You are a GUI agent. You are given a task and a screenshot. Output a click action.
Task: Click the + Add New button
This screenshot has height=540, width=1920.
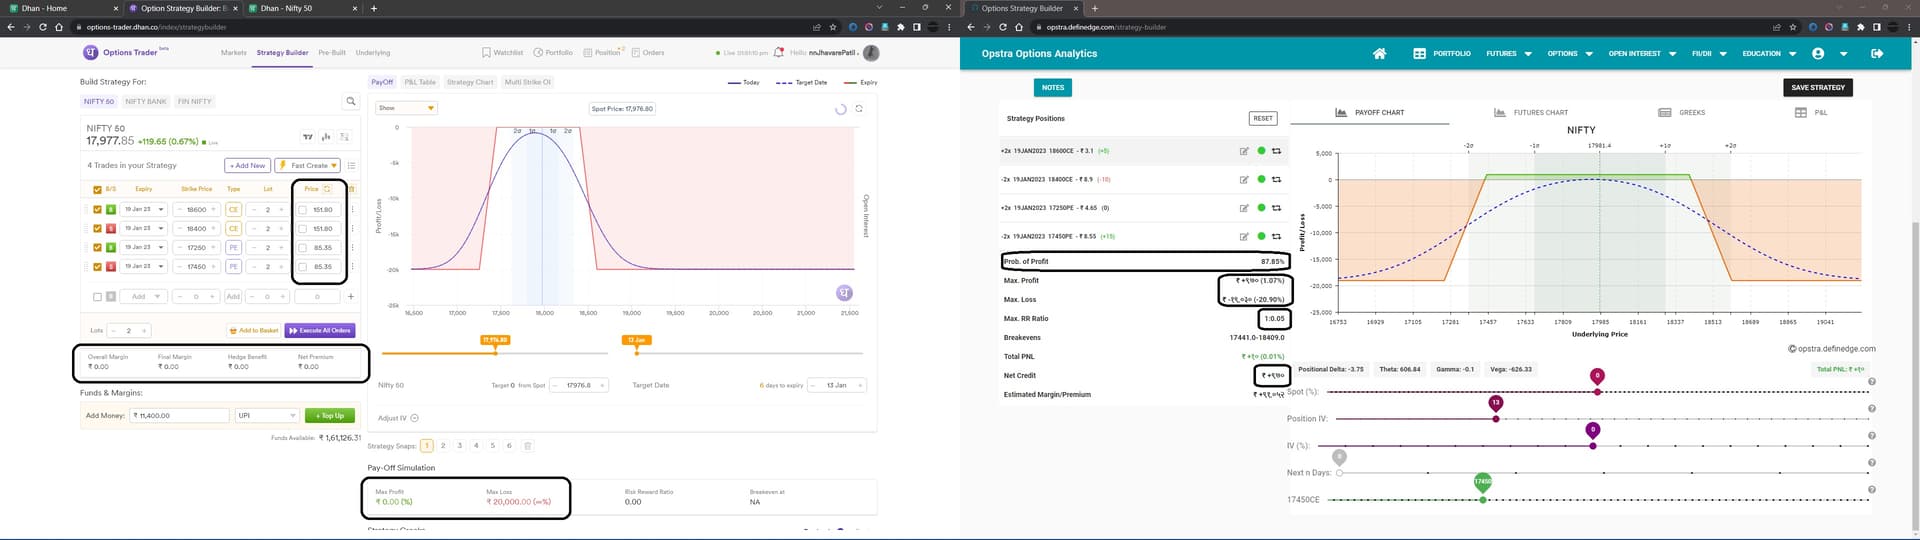click(x=247, y=165)
